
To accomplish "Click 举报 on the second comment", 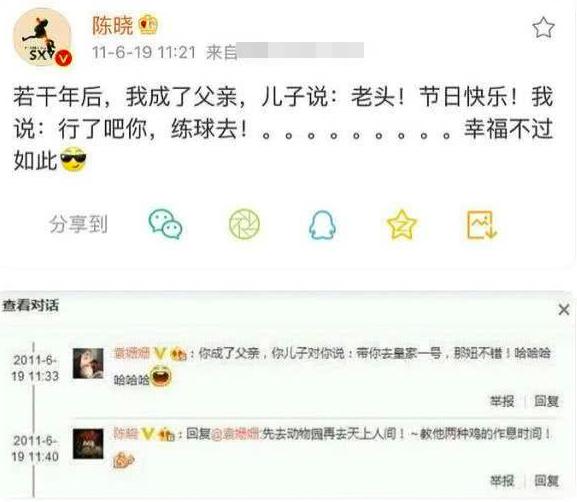I will point(502,481).
